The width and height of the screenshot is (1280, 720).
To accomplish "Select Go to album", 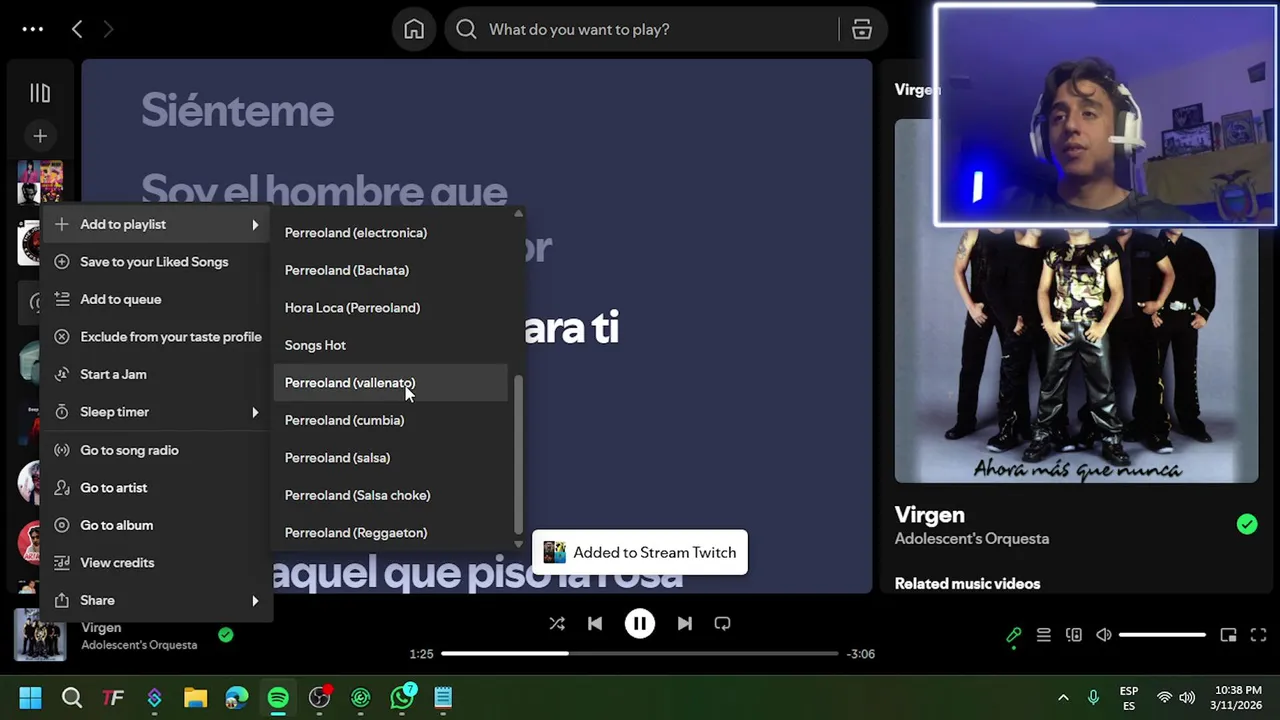I will [156, 525].
